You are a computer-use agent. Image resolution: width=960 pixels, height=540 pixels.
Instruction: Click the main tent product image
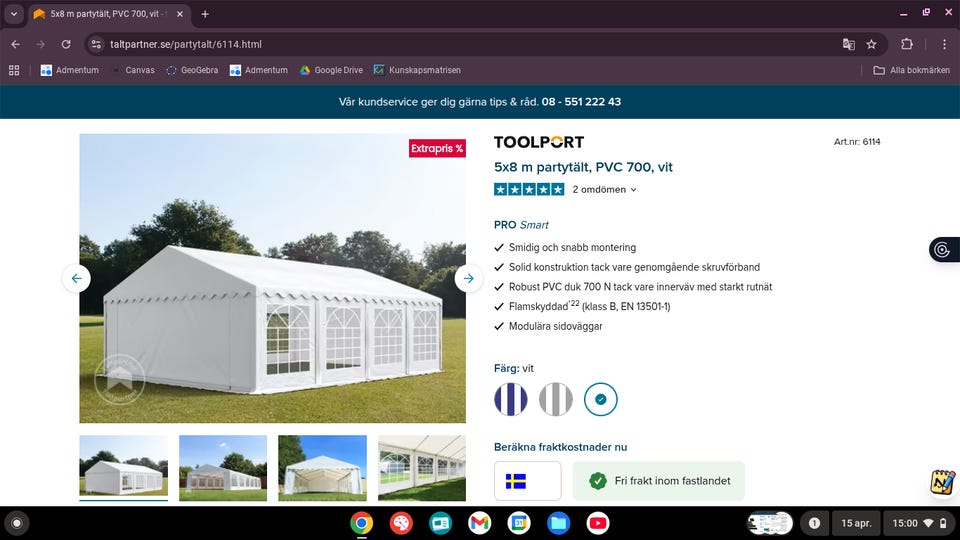pyautogui.click(x=272, y=279)
